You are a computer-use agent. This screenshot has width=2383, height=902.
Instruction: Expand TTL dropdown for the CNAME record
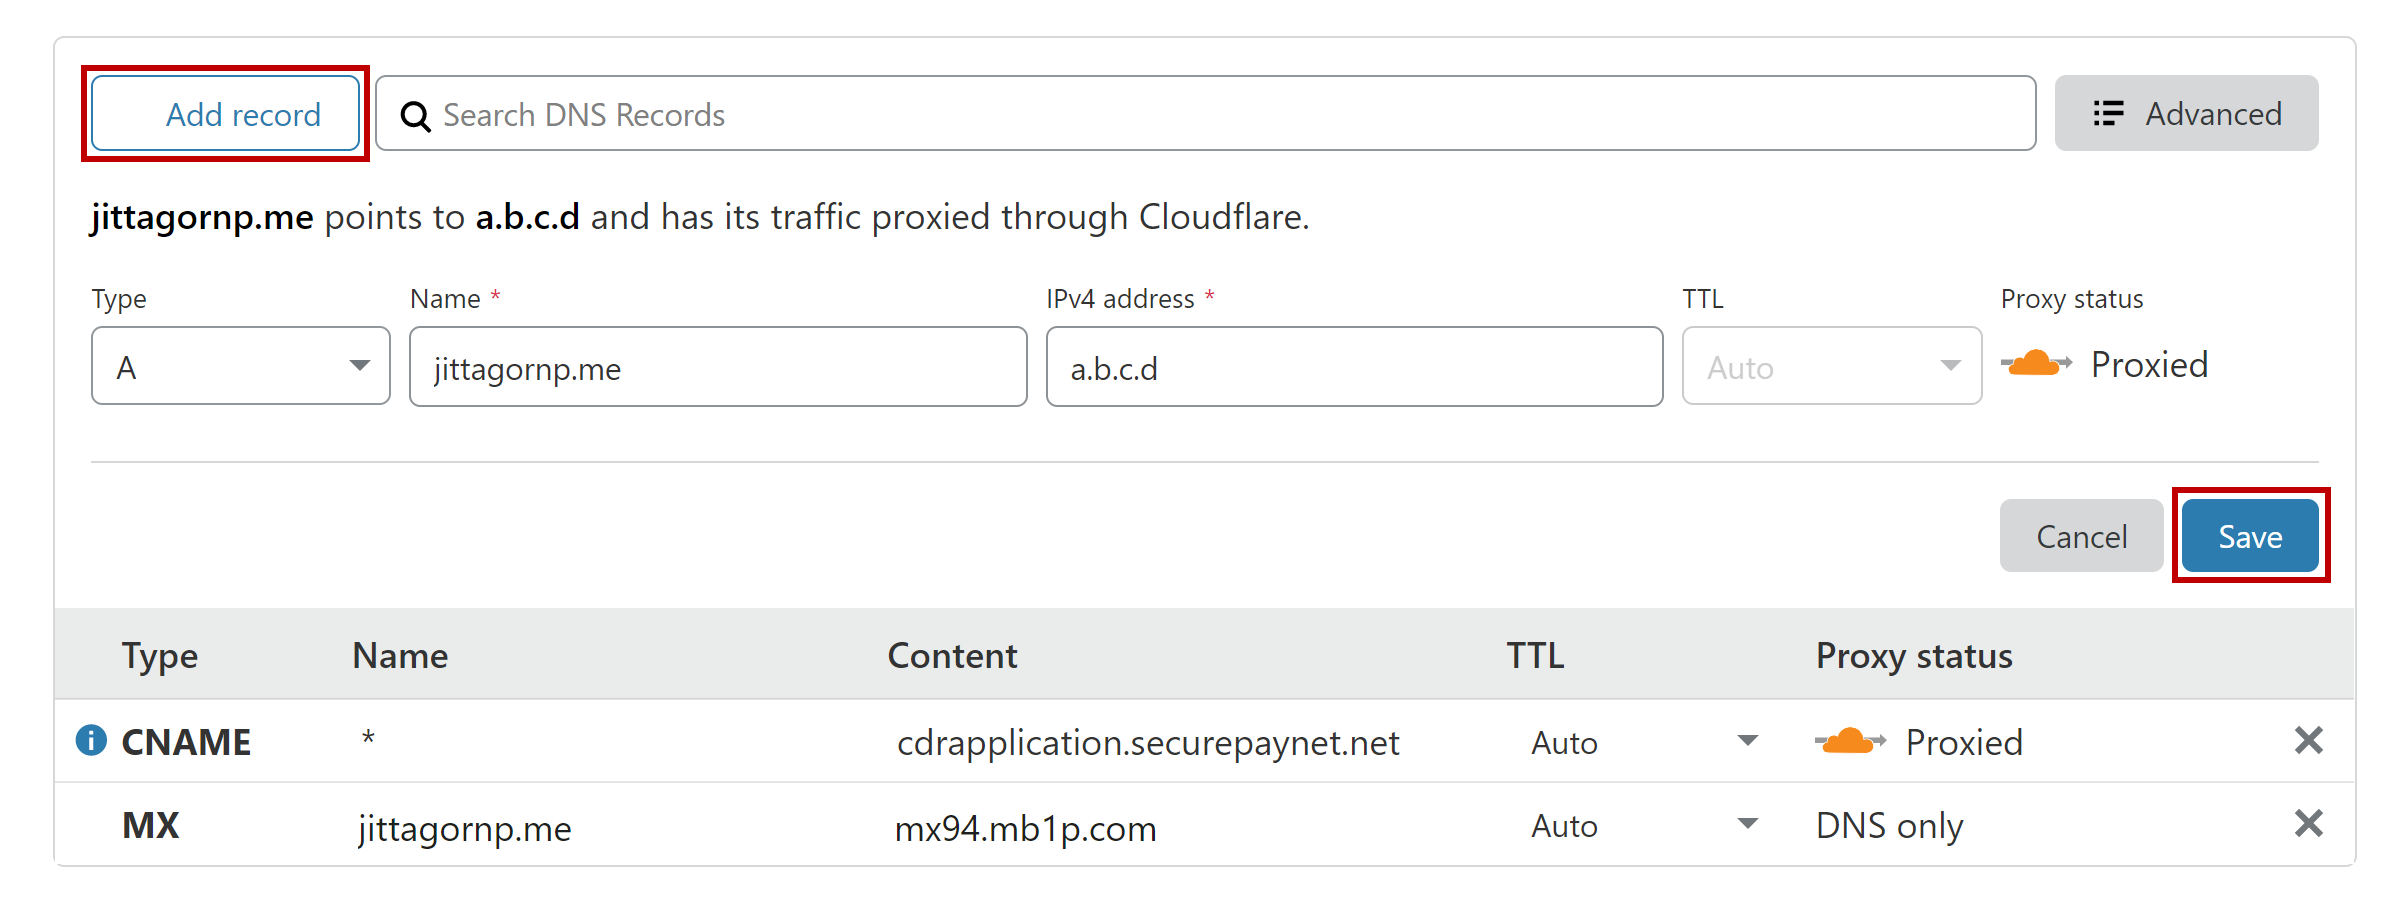[1747, 741]
